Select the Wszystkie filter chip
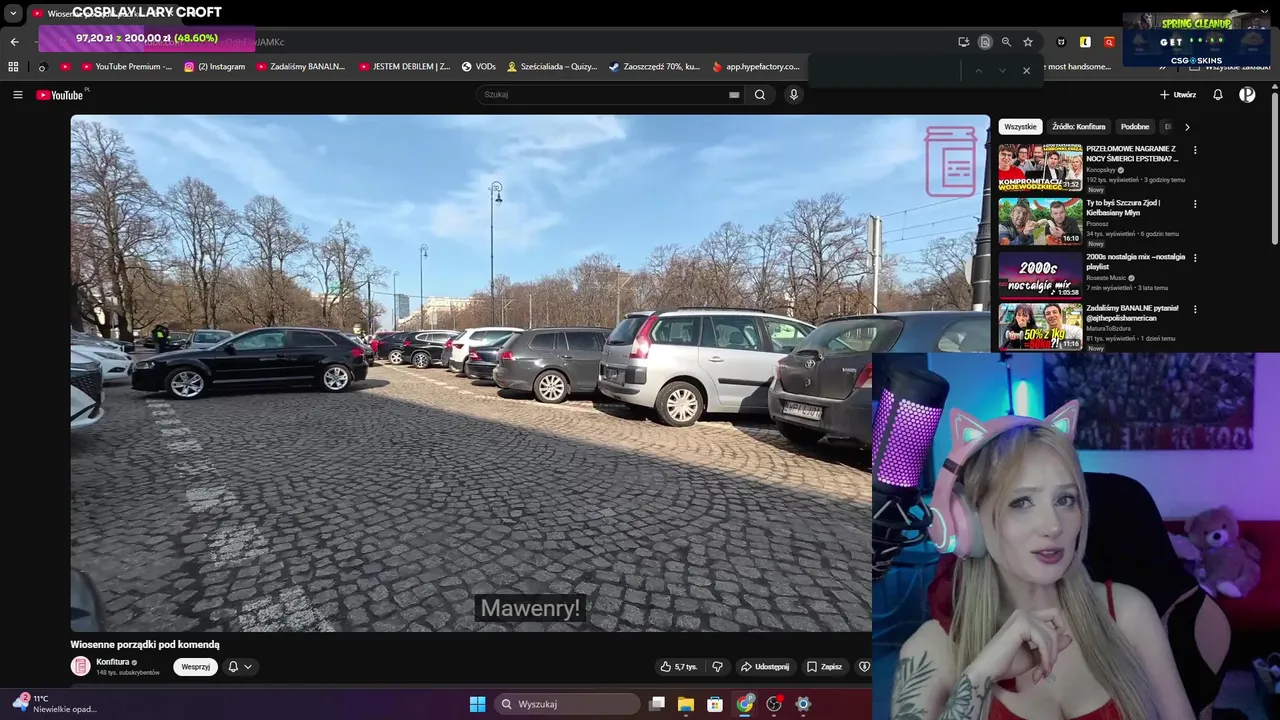 [x=1020, y=127]
